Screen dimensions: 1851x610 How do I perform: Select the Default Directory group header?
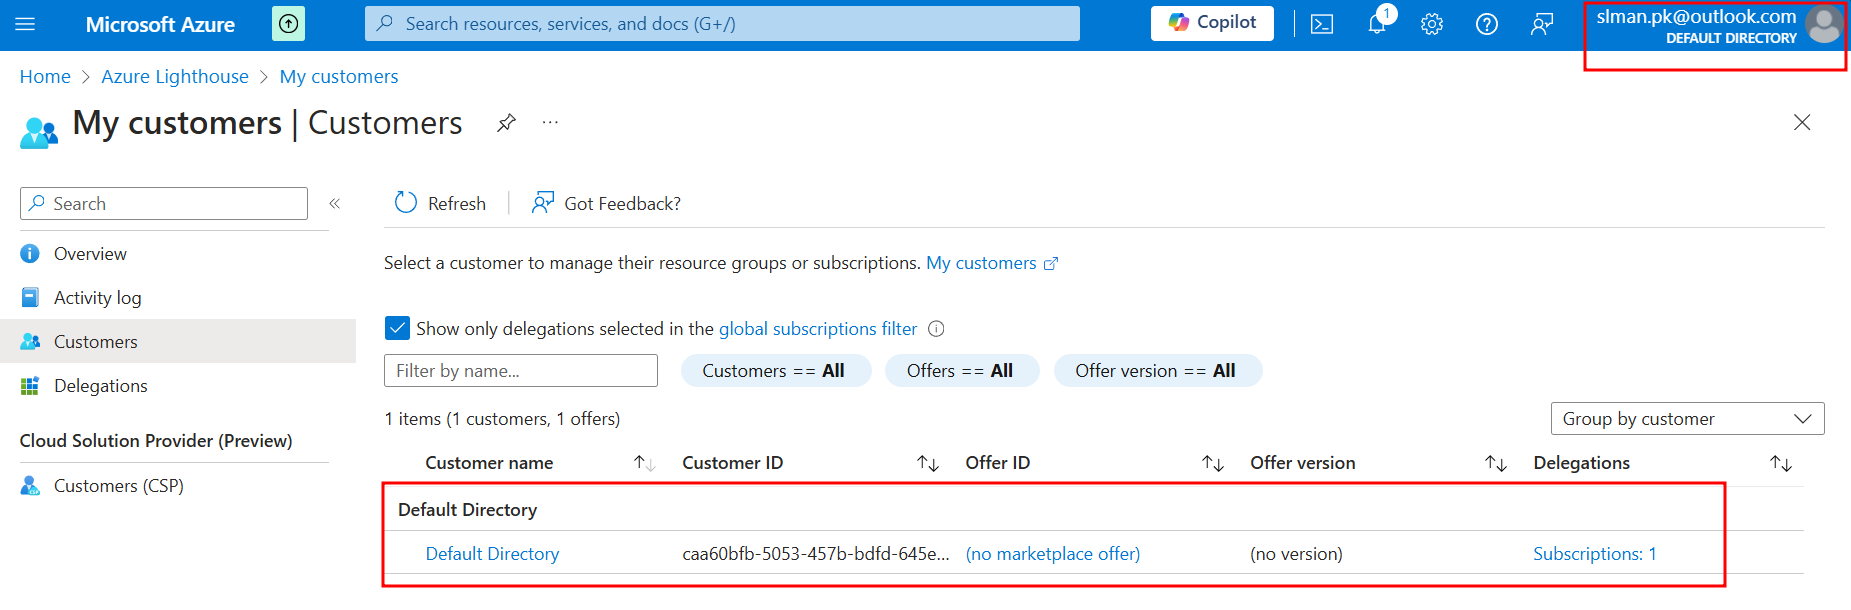tap(467, 510)
